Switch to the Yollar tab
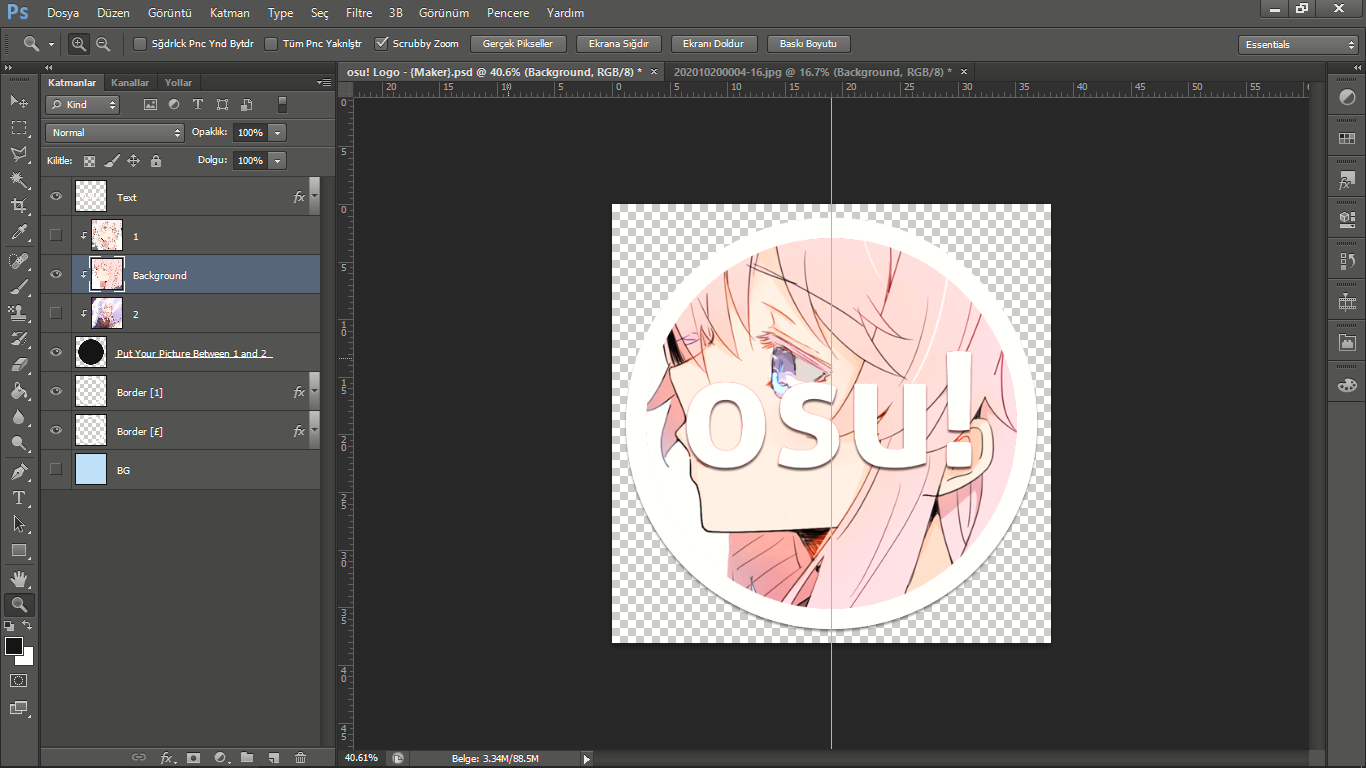1366x768 pixels. [x=179, y=83]
